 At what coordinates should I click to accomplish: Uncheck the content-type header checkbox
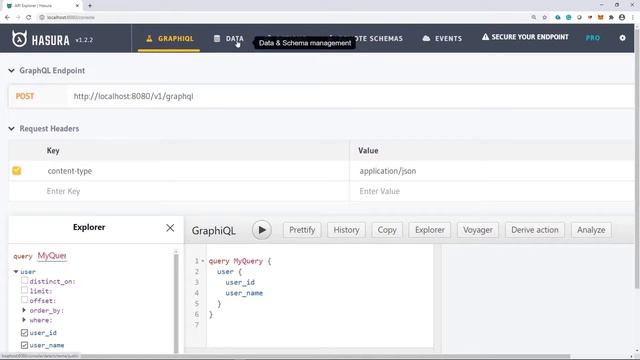pyautogui.click(x=16, y=171)
